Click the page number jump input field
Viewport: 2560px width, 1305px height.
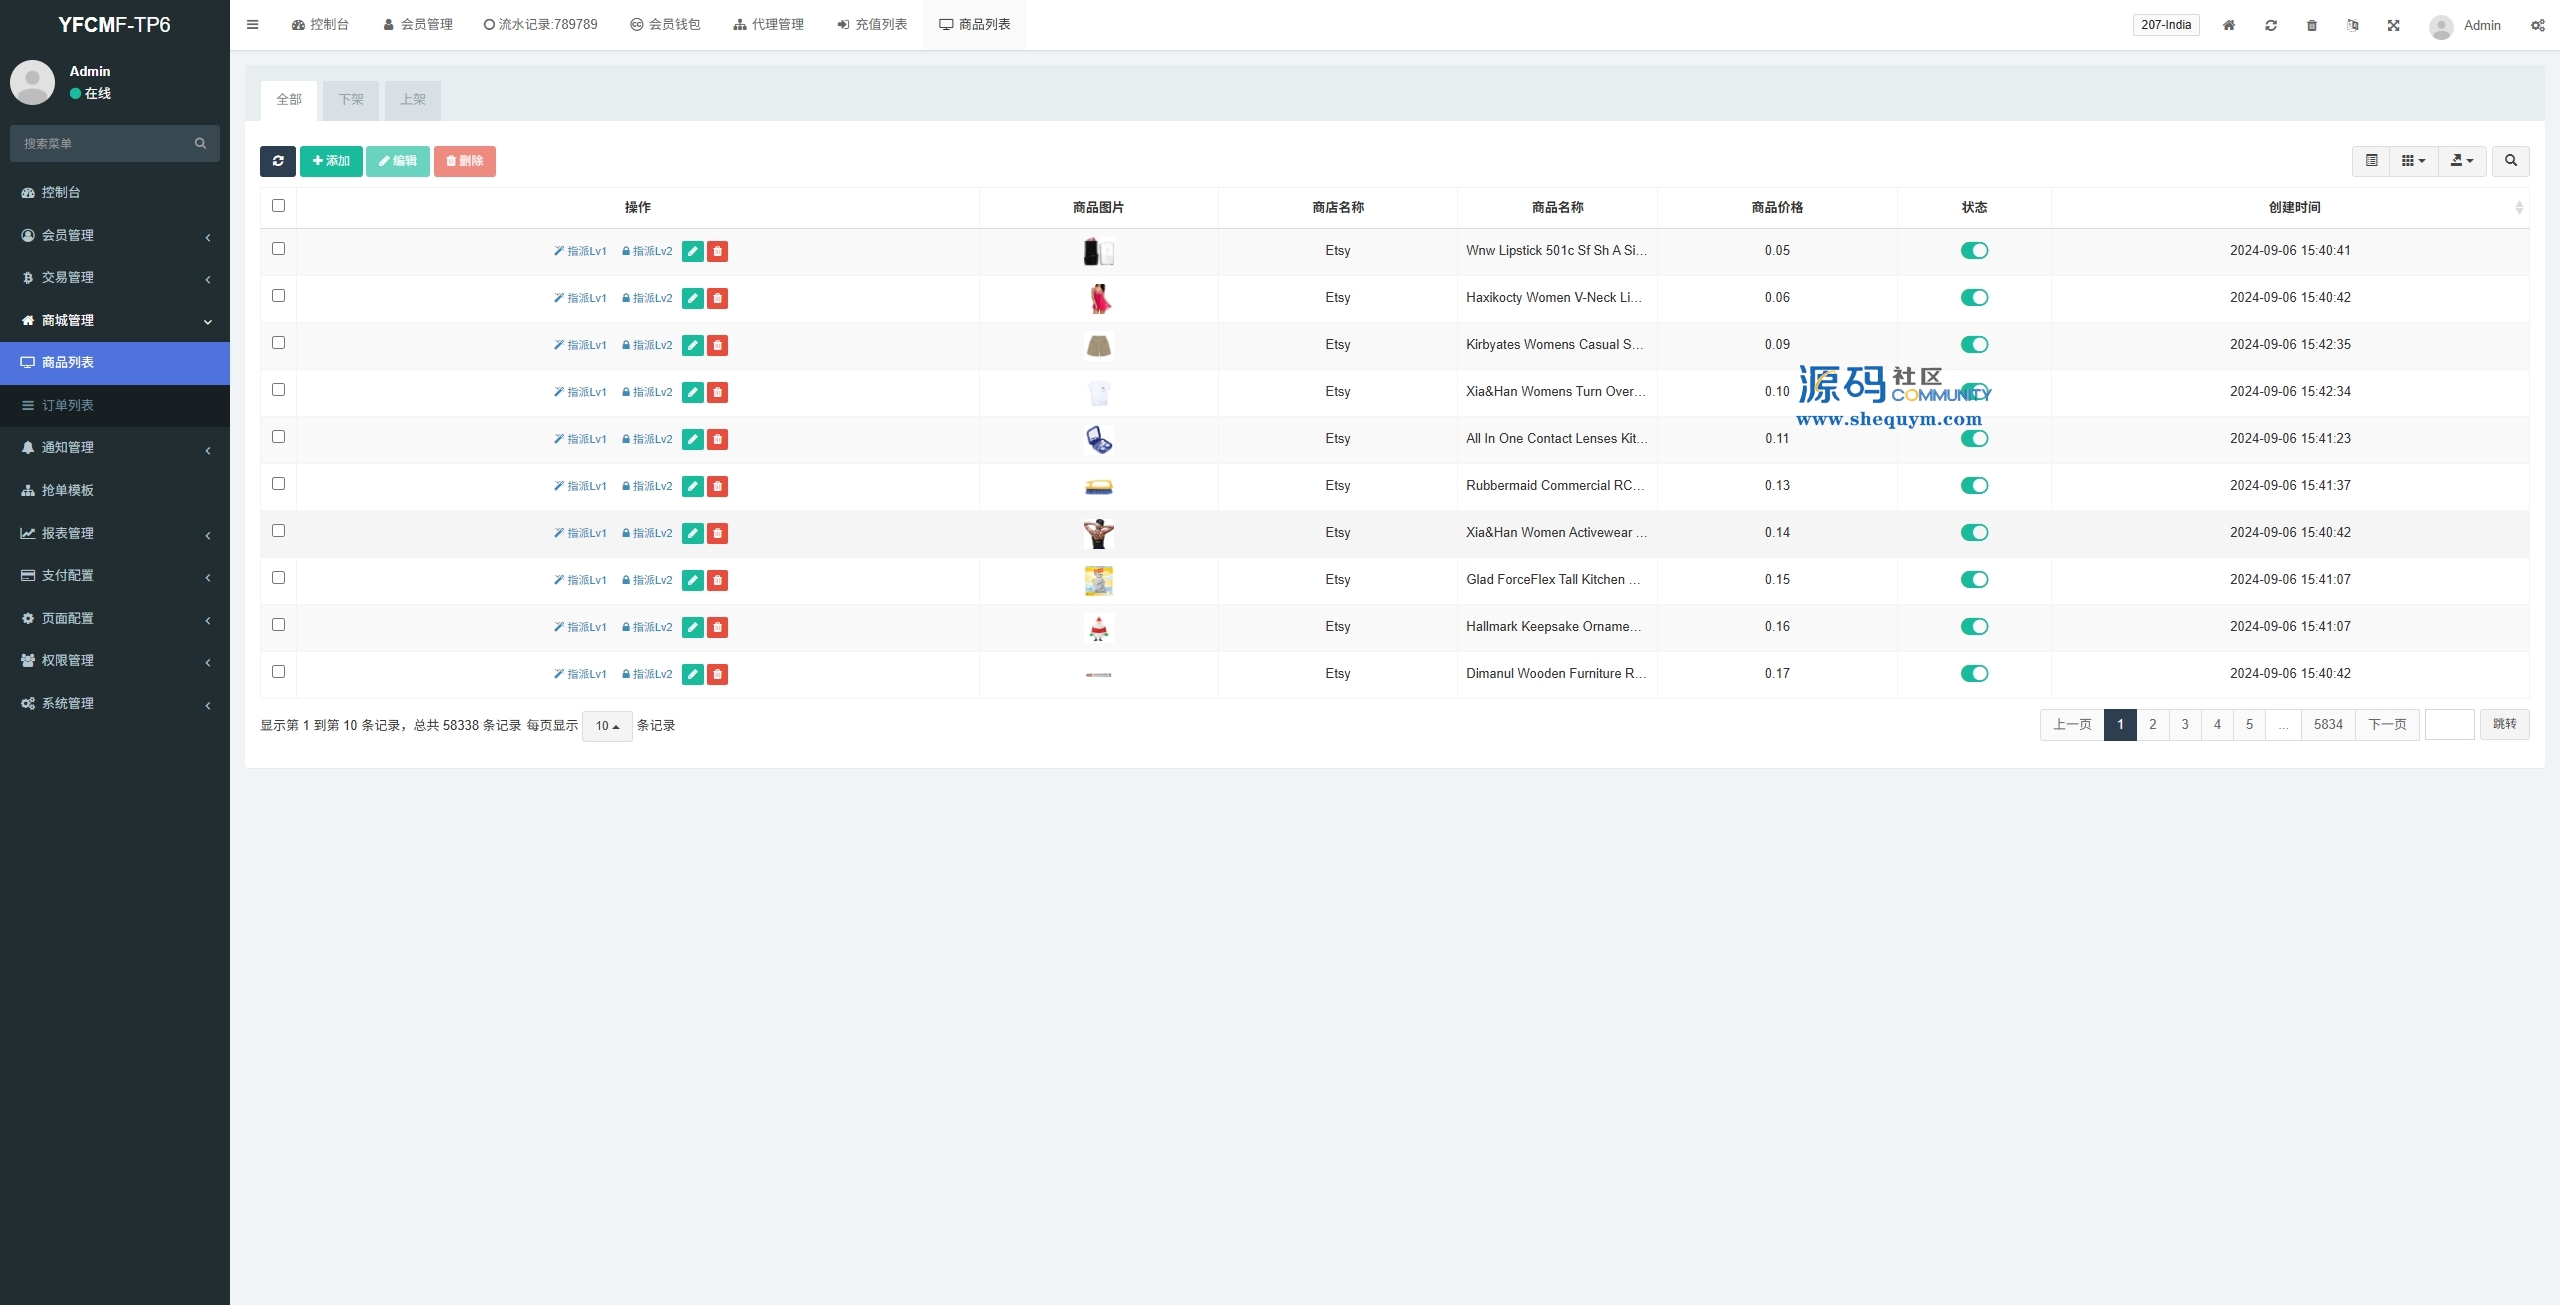point(2449,725)
